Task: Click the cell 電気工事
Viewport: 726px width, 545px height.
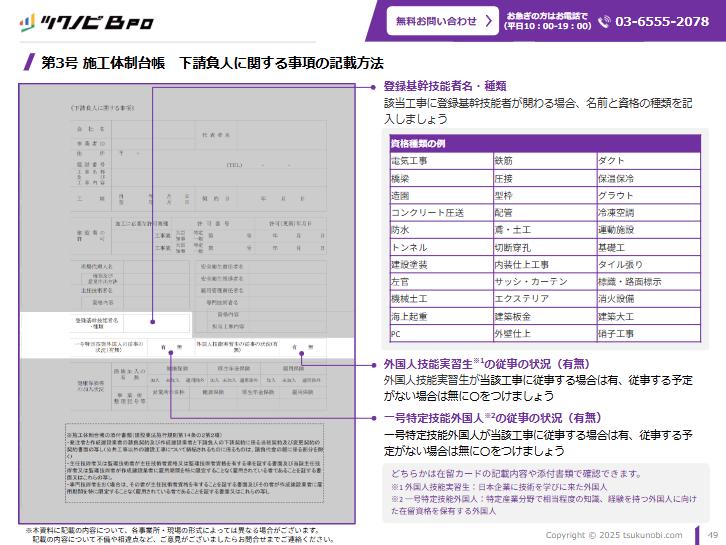Action: tap(441, 161)
